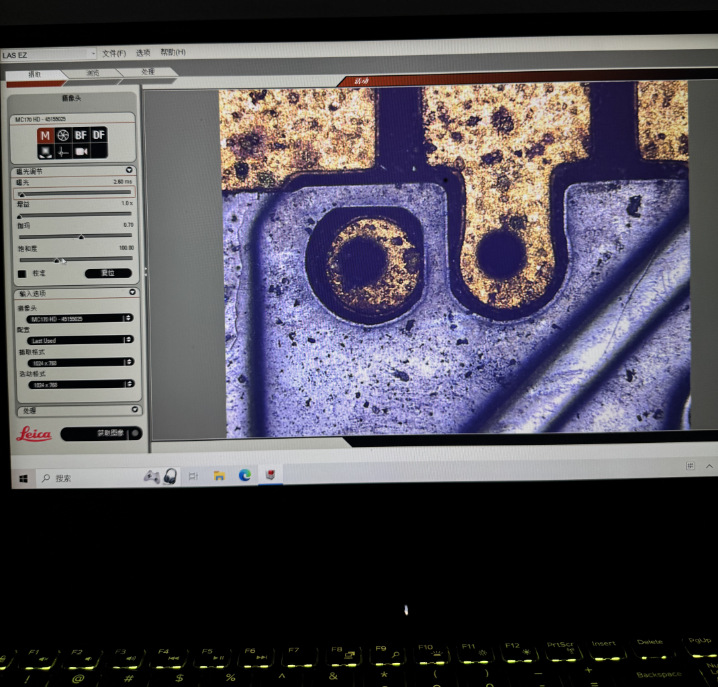Click the exposure time slider track

pyautogui.click(x=74, y=192)
